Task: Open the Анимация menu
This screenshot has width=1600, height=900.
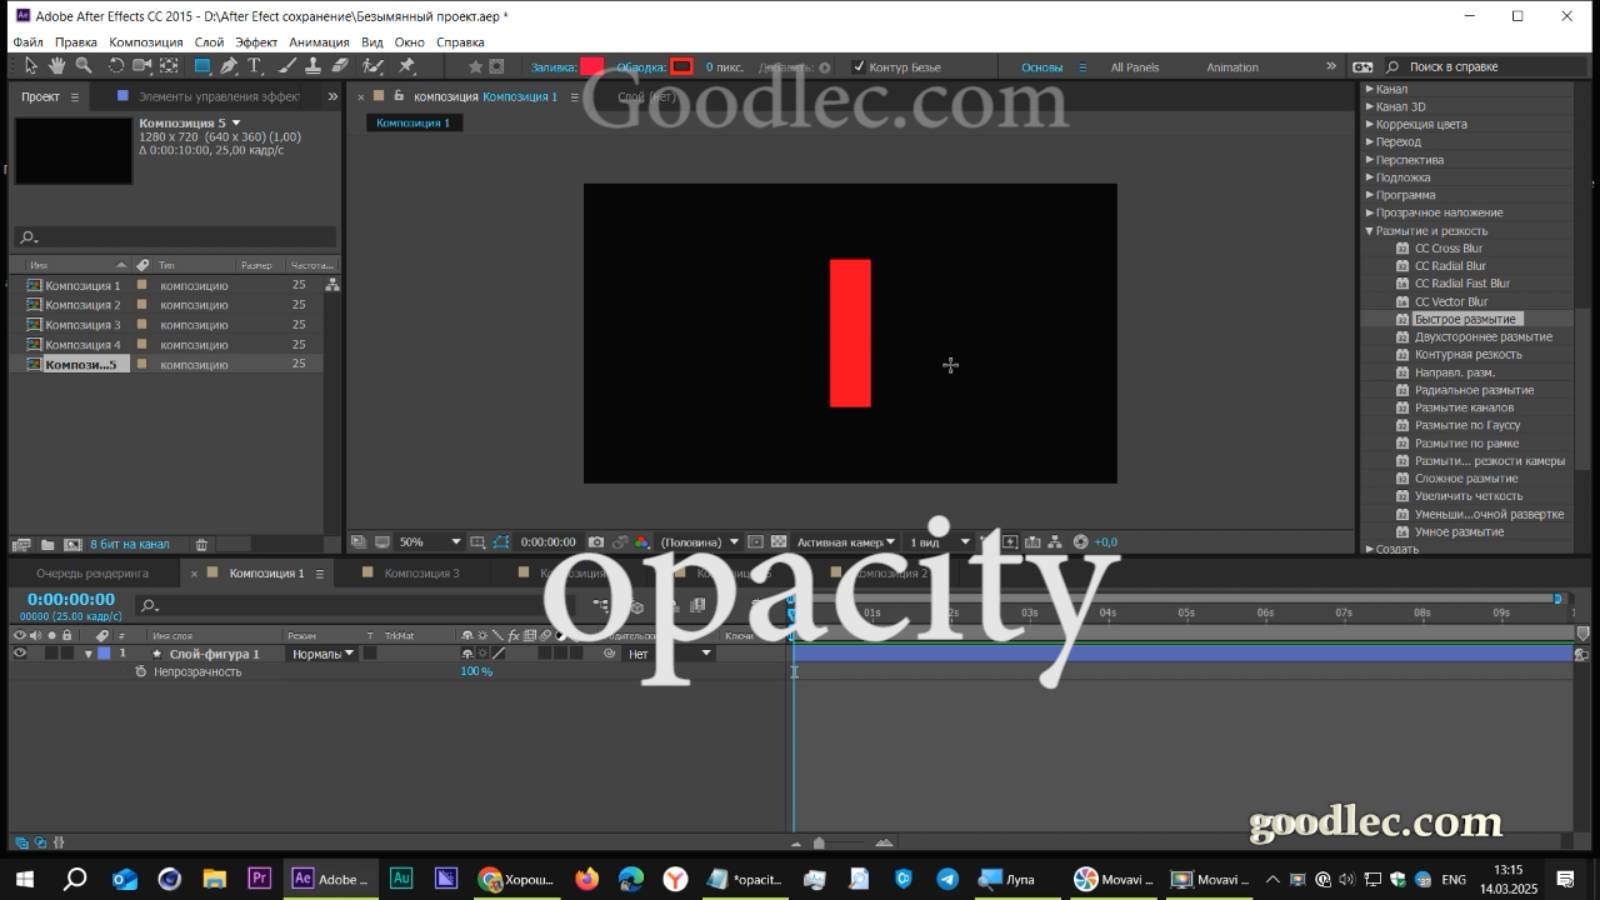Action: click(319, 42)
